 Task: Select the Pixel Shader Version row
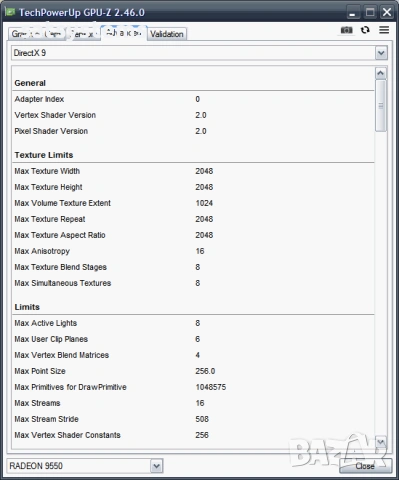point(193,131)
